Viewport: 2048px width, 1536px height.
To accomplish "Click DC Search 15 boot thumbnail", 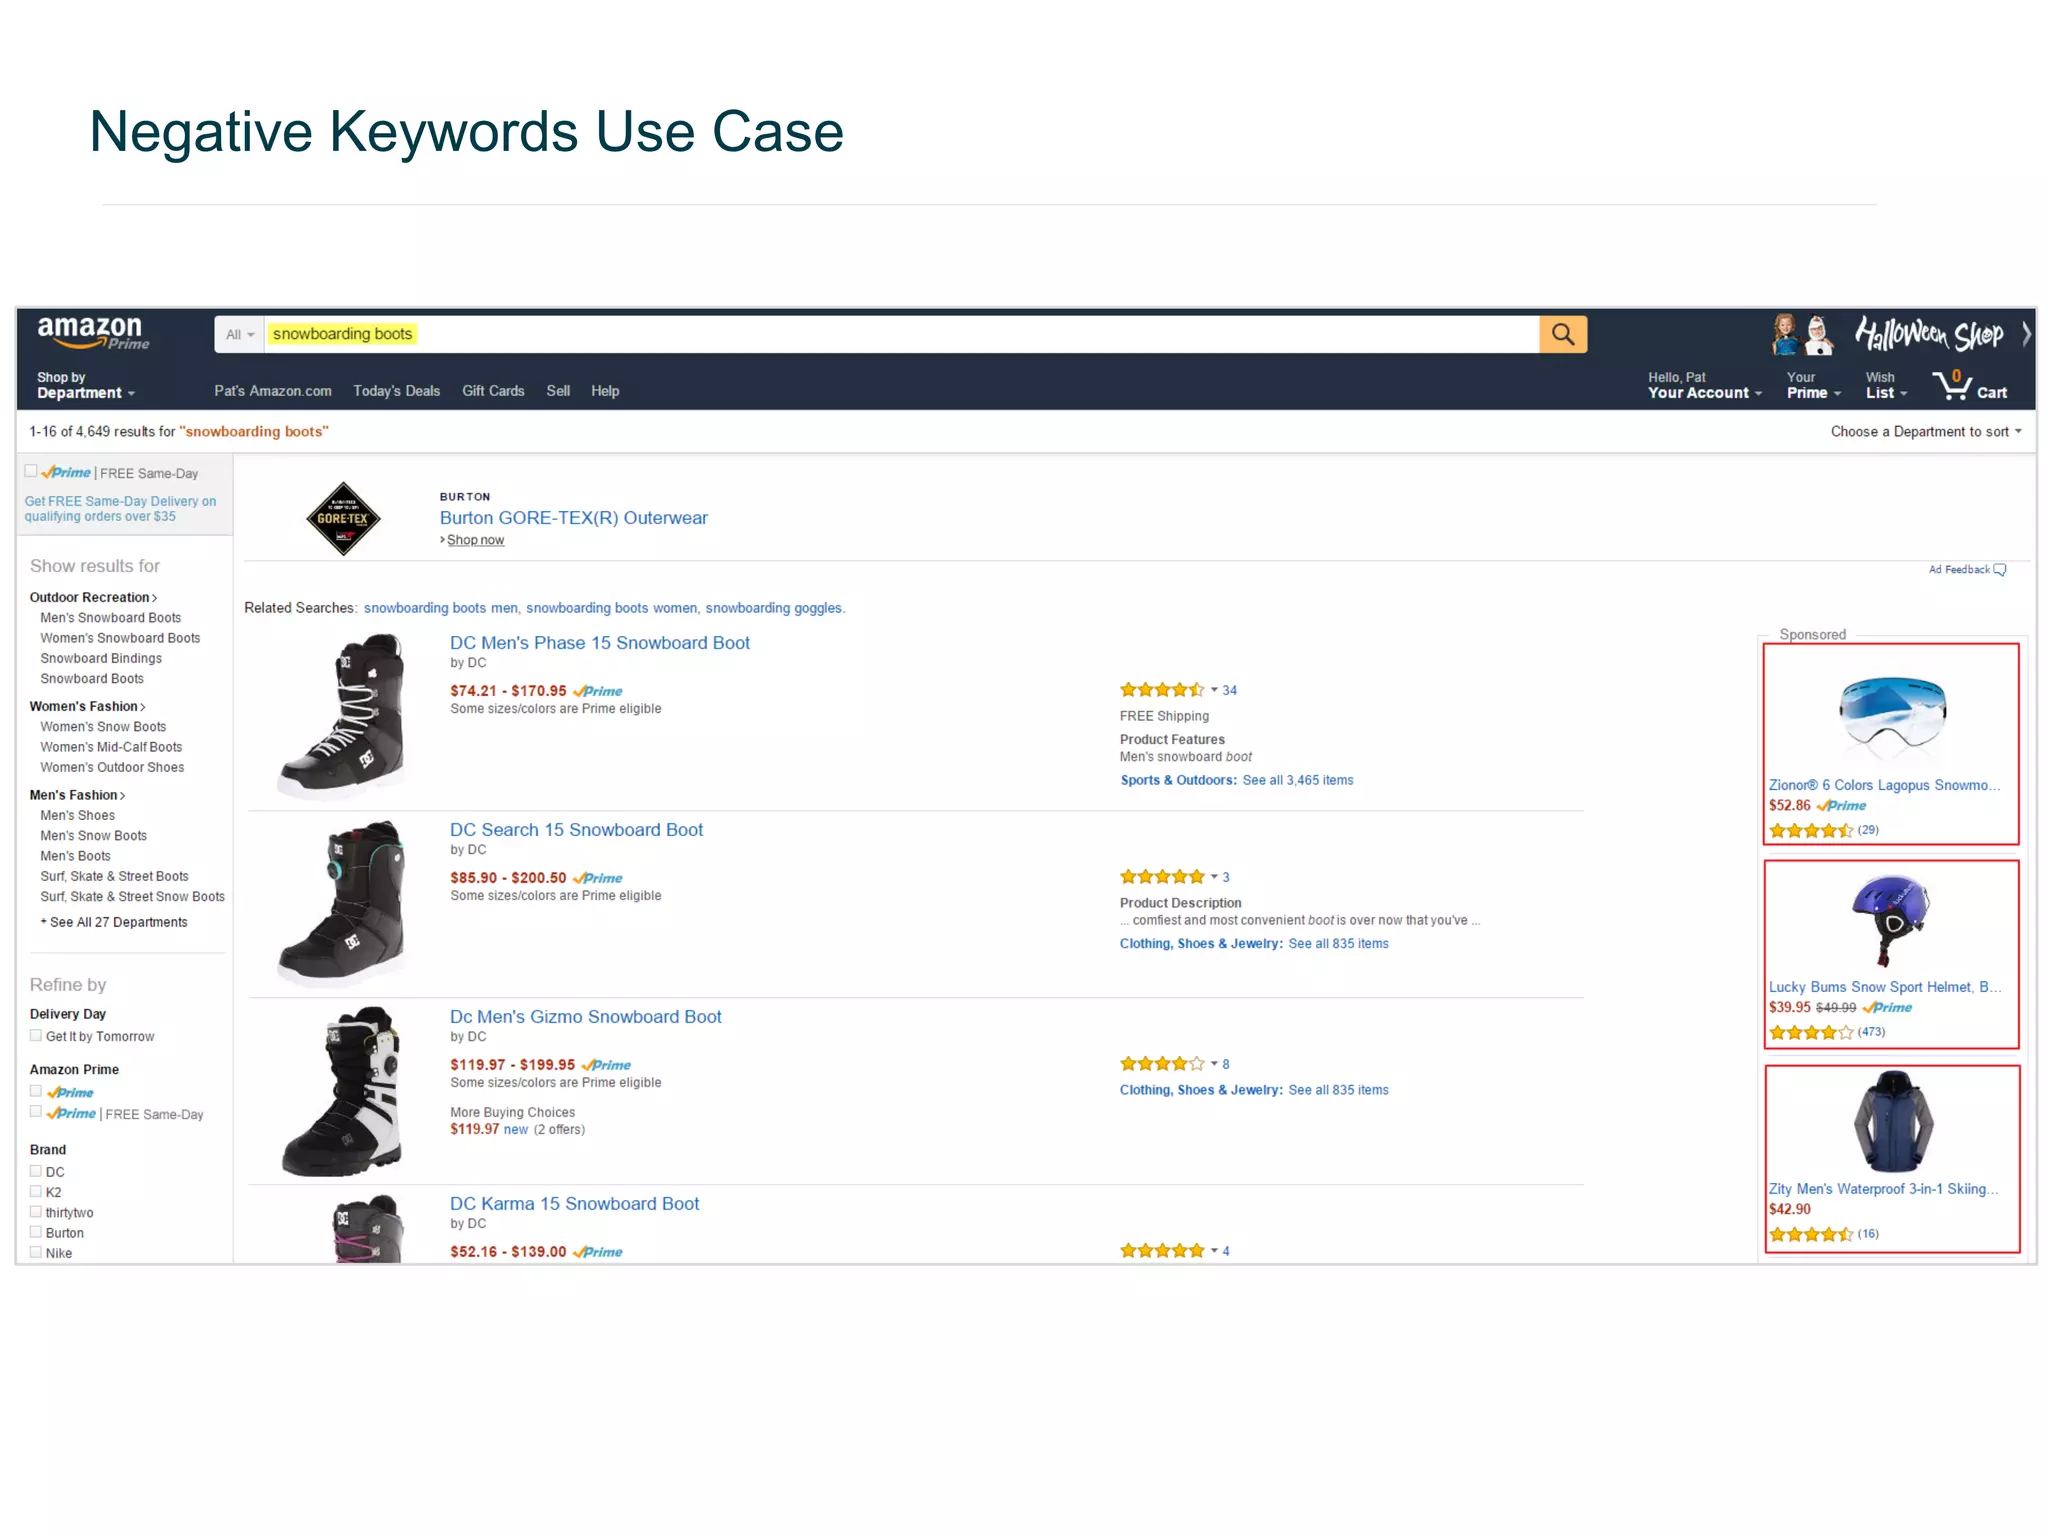I will [343, 903].
